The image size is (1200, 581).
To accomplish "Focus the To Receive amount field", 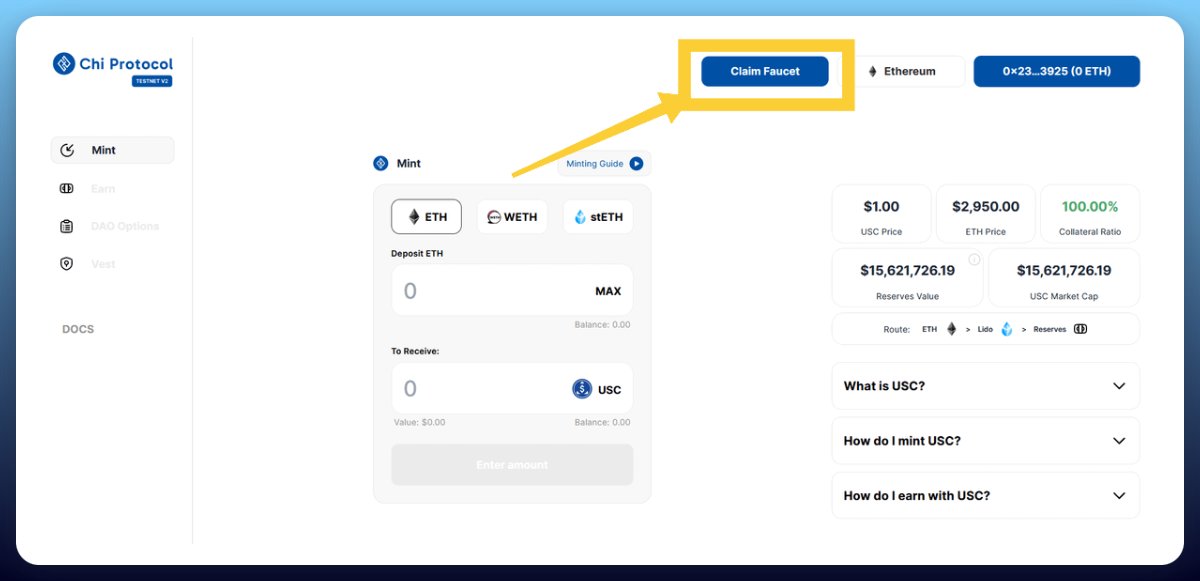I will click(512, 389).
